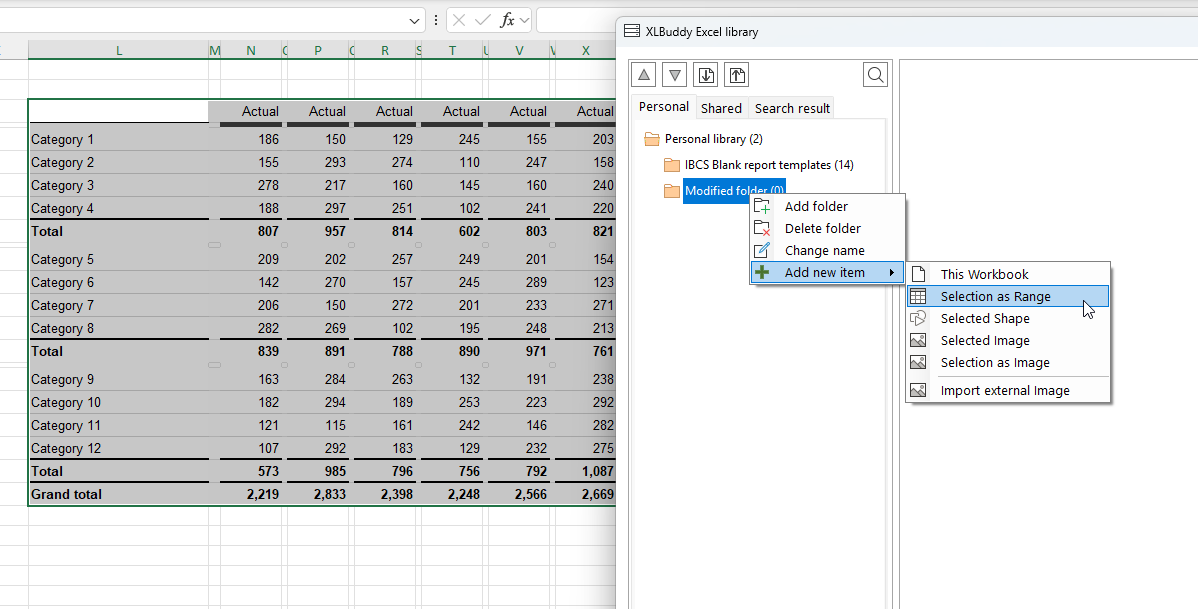Click the formula bar enter checkmark
Viewport: 1198px width, 609px height.
coord(483,20)
